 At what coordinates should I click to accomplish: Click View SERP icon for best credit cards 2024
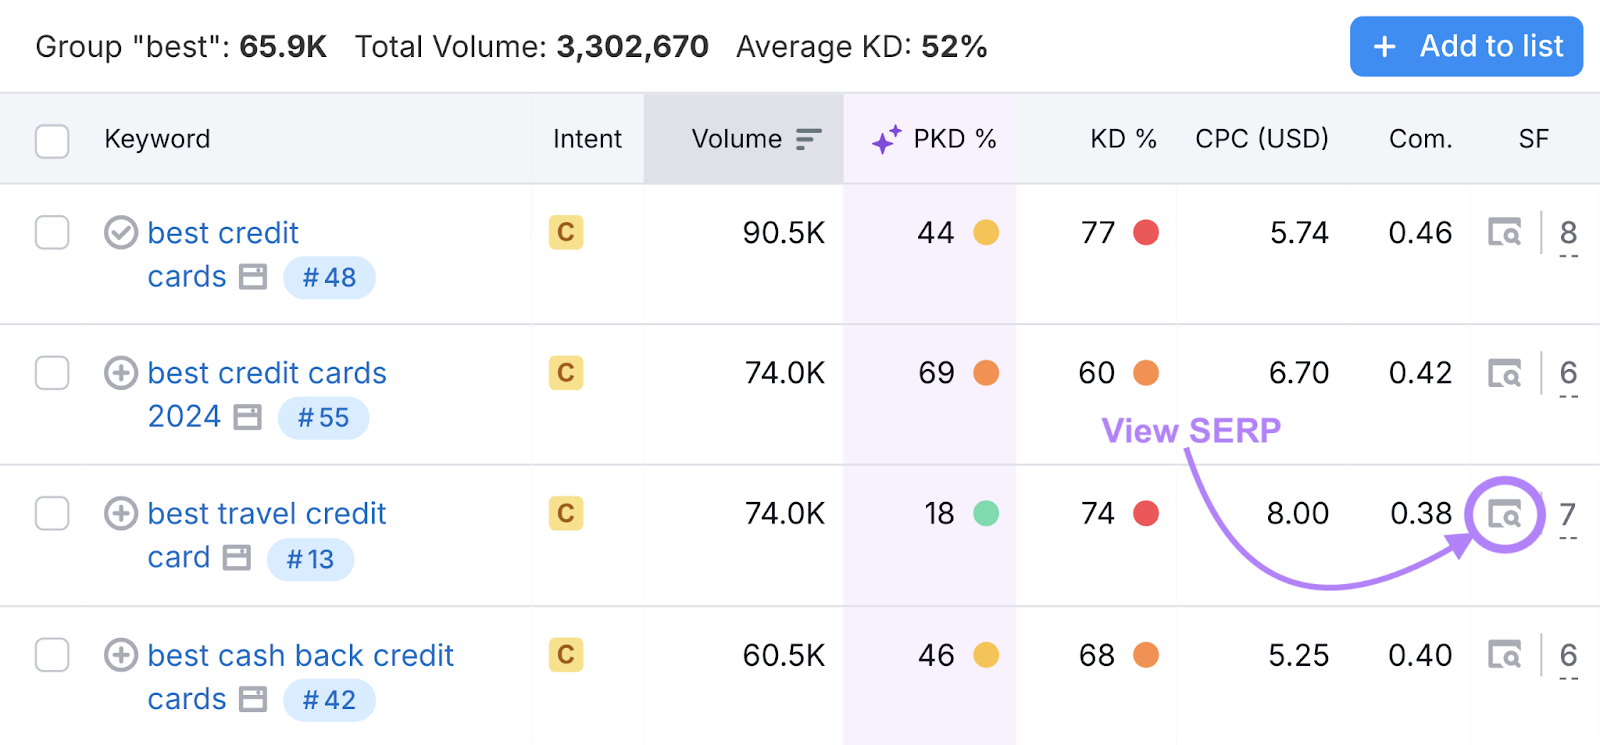[x=1504, y=374]
